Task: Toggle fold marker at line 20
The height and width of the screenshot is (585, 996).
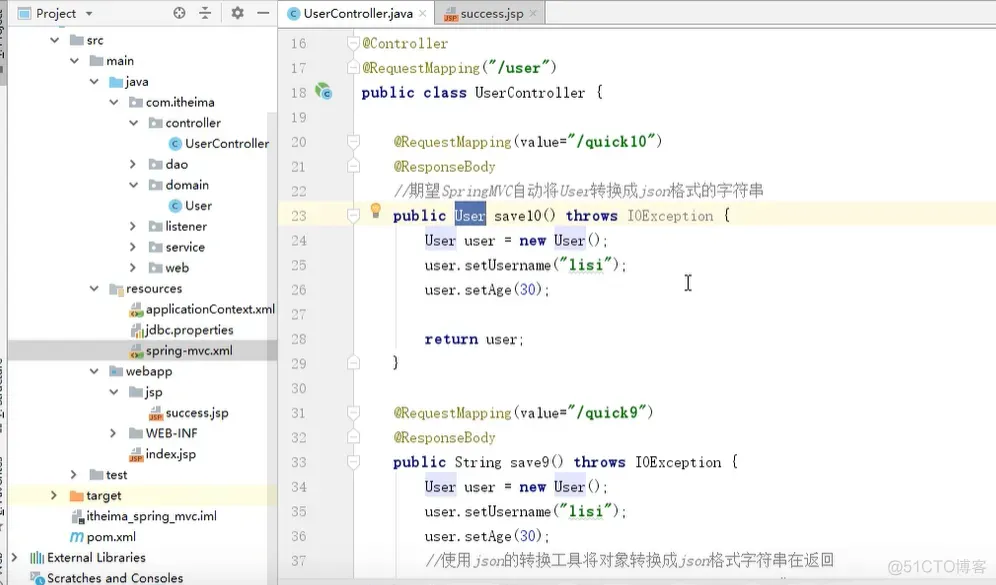Action: 354,142
